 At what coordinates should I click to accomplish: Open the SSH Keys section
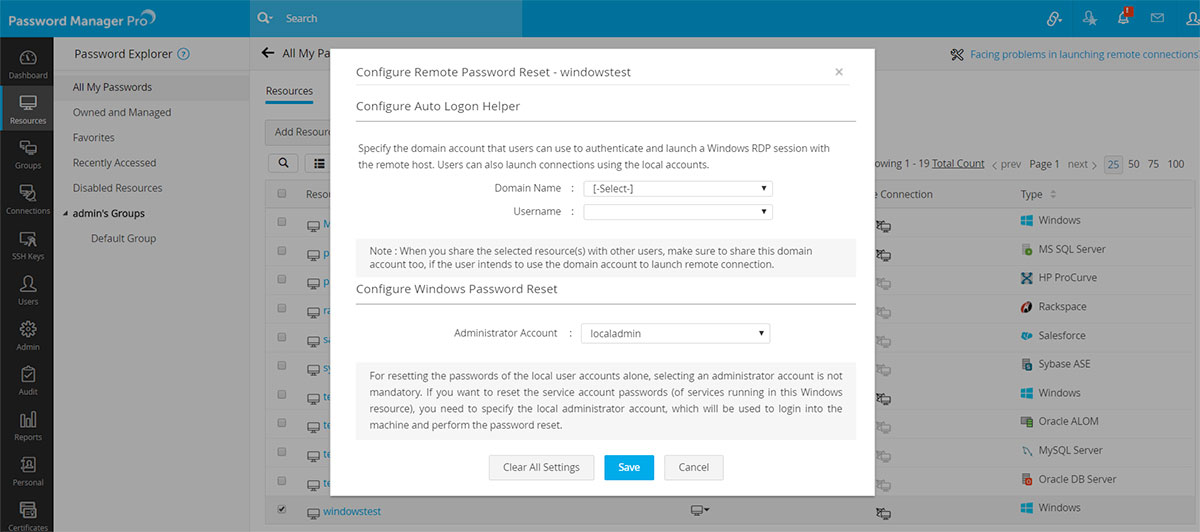coord(27,245)
